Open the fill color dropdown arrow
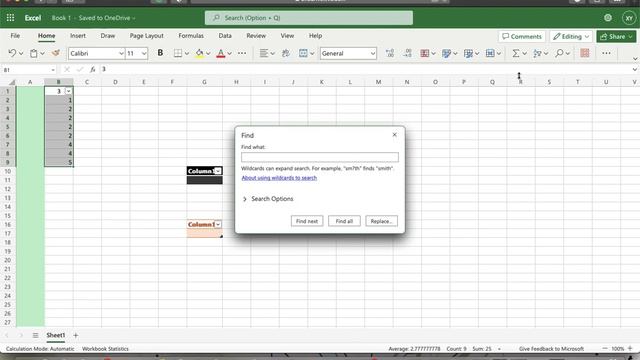The image size is (640, 360). [x=208, y=53]
